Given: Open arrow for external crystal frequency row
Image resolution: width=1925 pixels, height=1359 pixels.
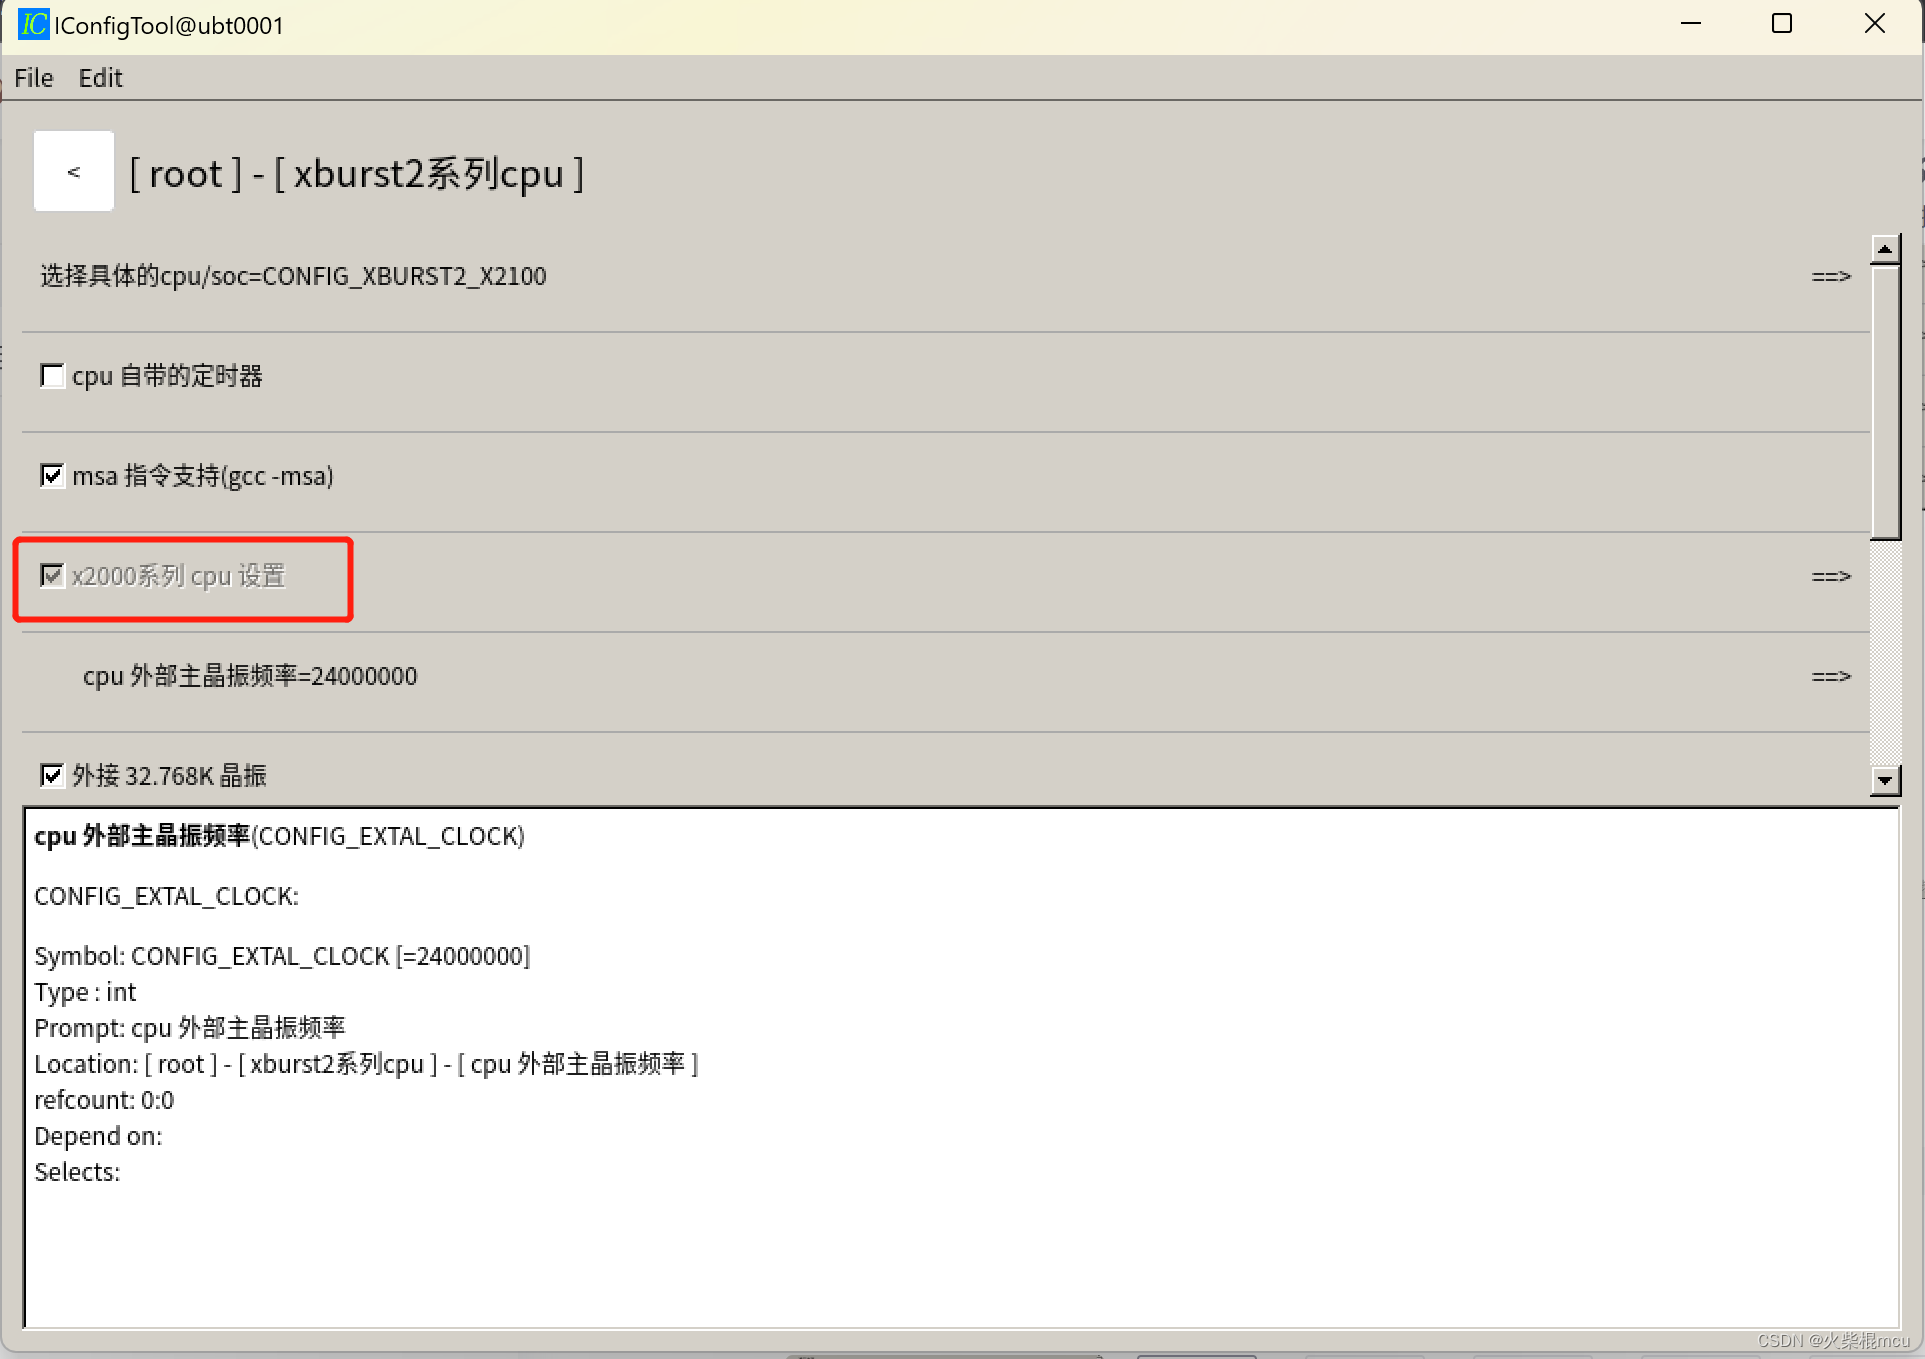Looking at the screenshot, I should pyautogui.click(x=1830, y=676).
